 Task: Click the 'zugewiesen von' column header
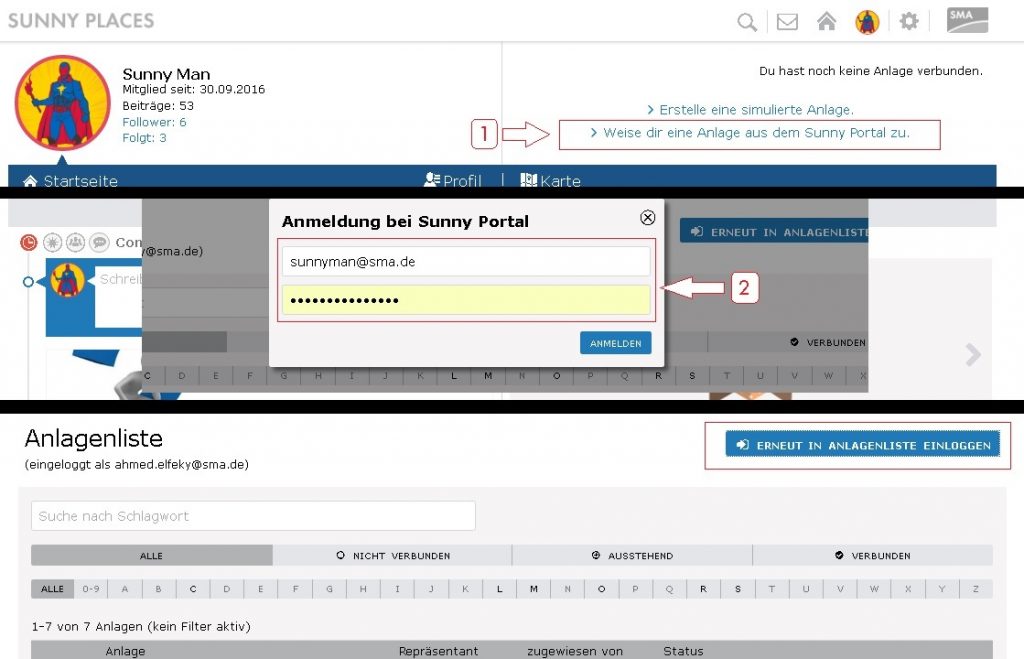point(575,651)
